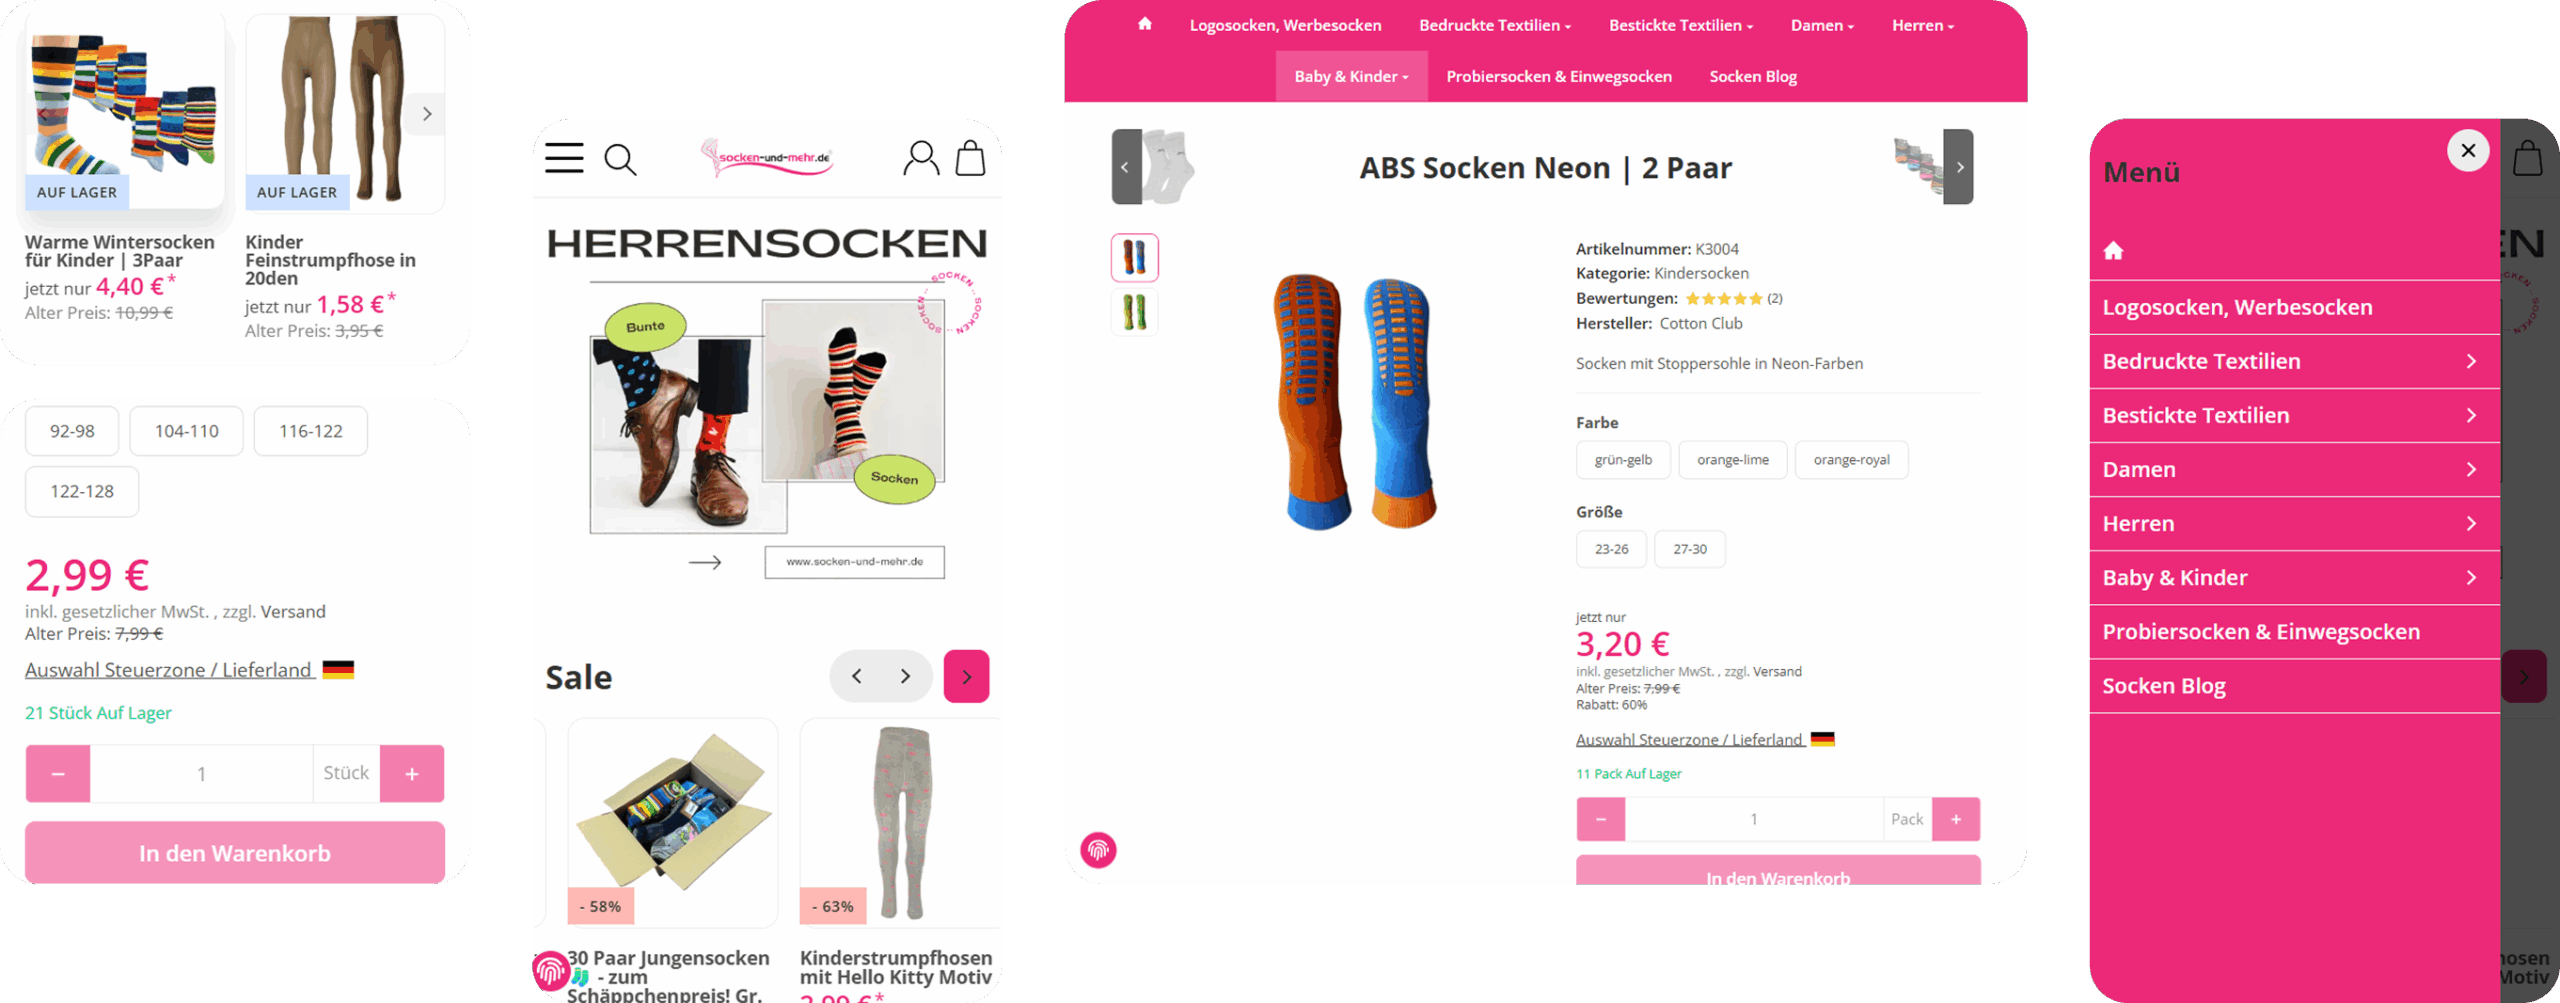Open the hamburger menu icon
The width and height of the screenshot is (2560, 1003).
point(564,158)
